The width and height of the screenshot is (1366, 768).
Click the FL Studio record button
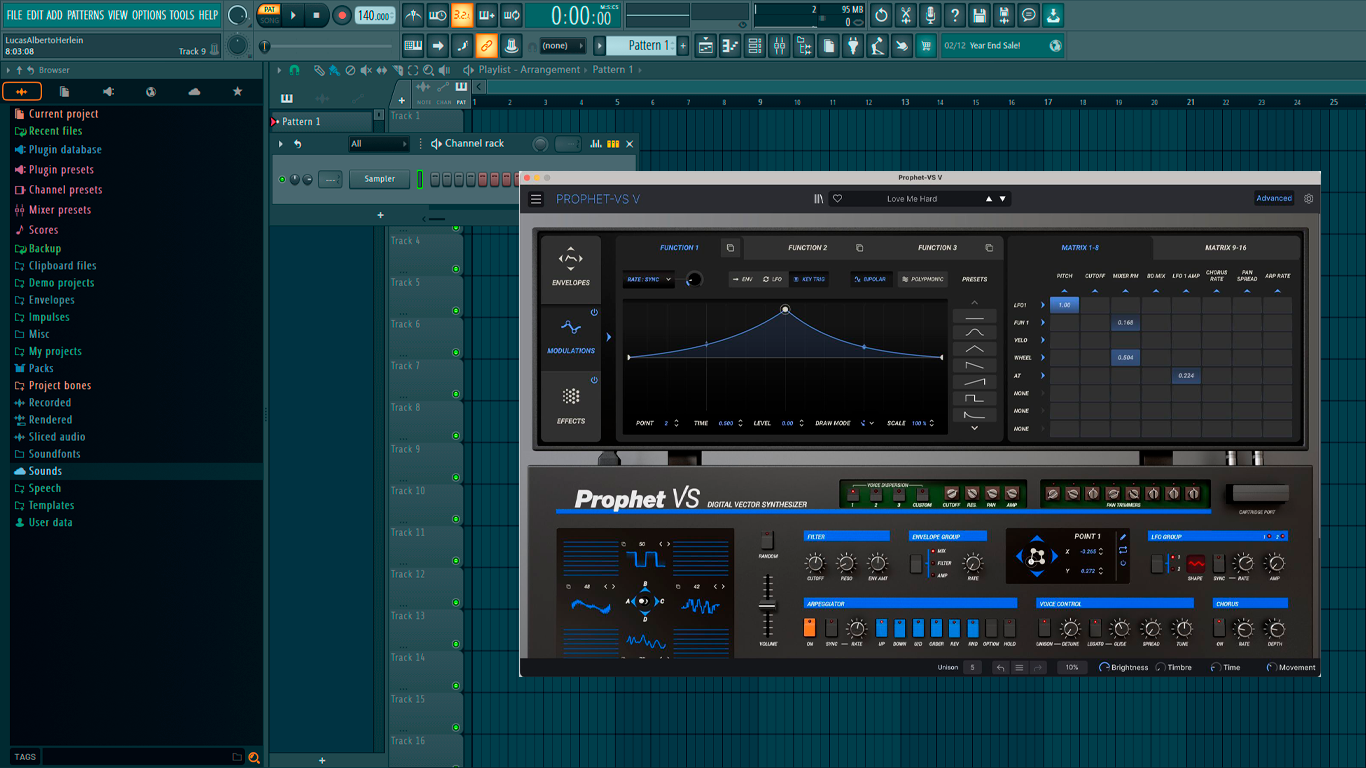[x=342, y=15]
